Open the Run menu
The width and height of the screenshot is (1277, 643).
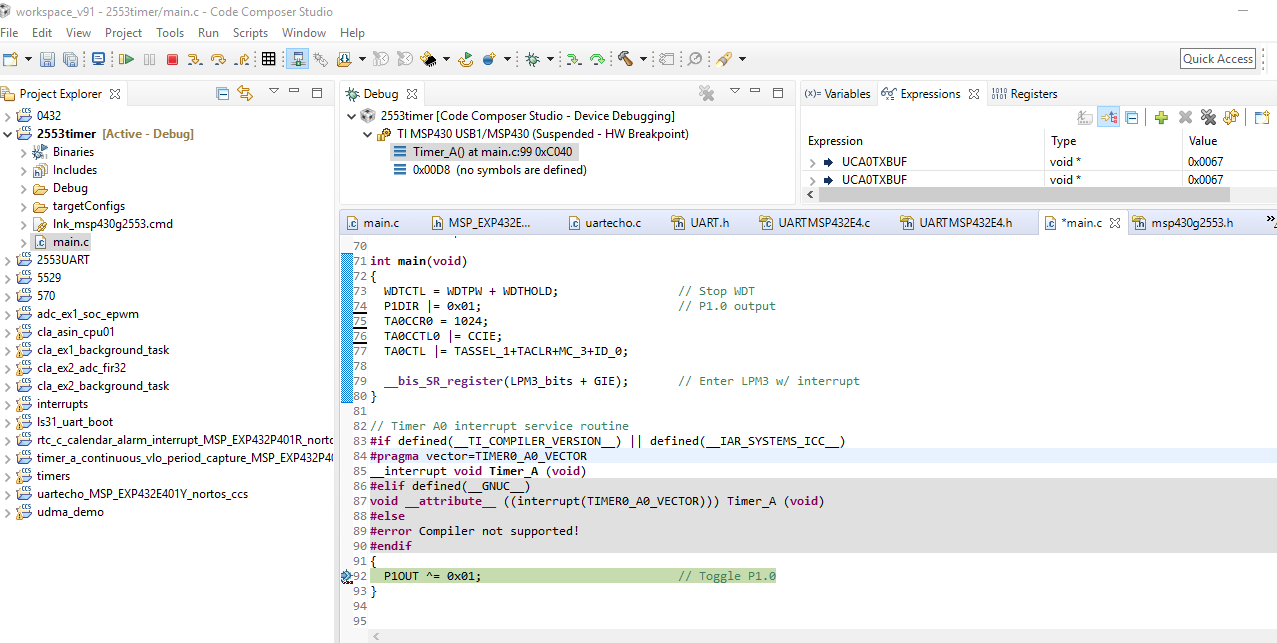(x=208, y=33)
